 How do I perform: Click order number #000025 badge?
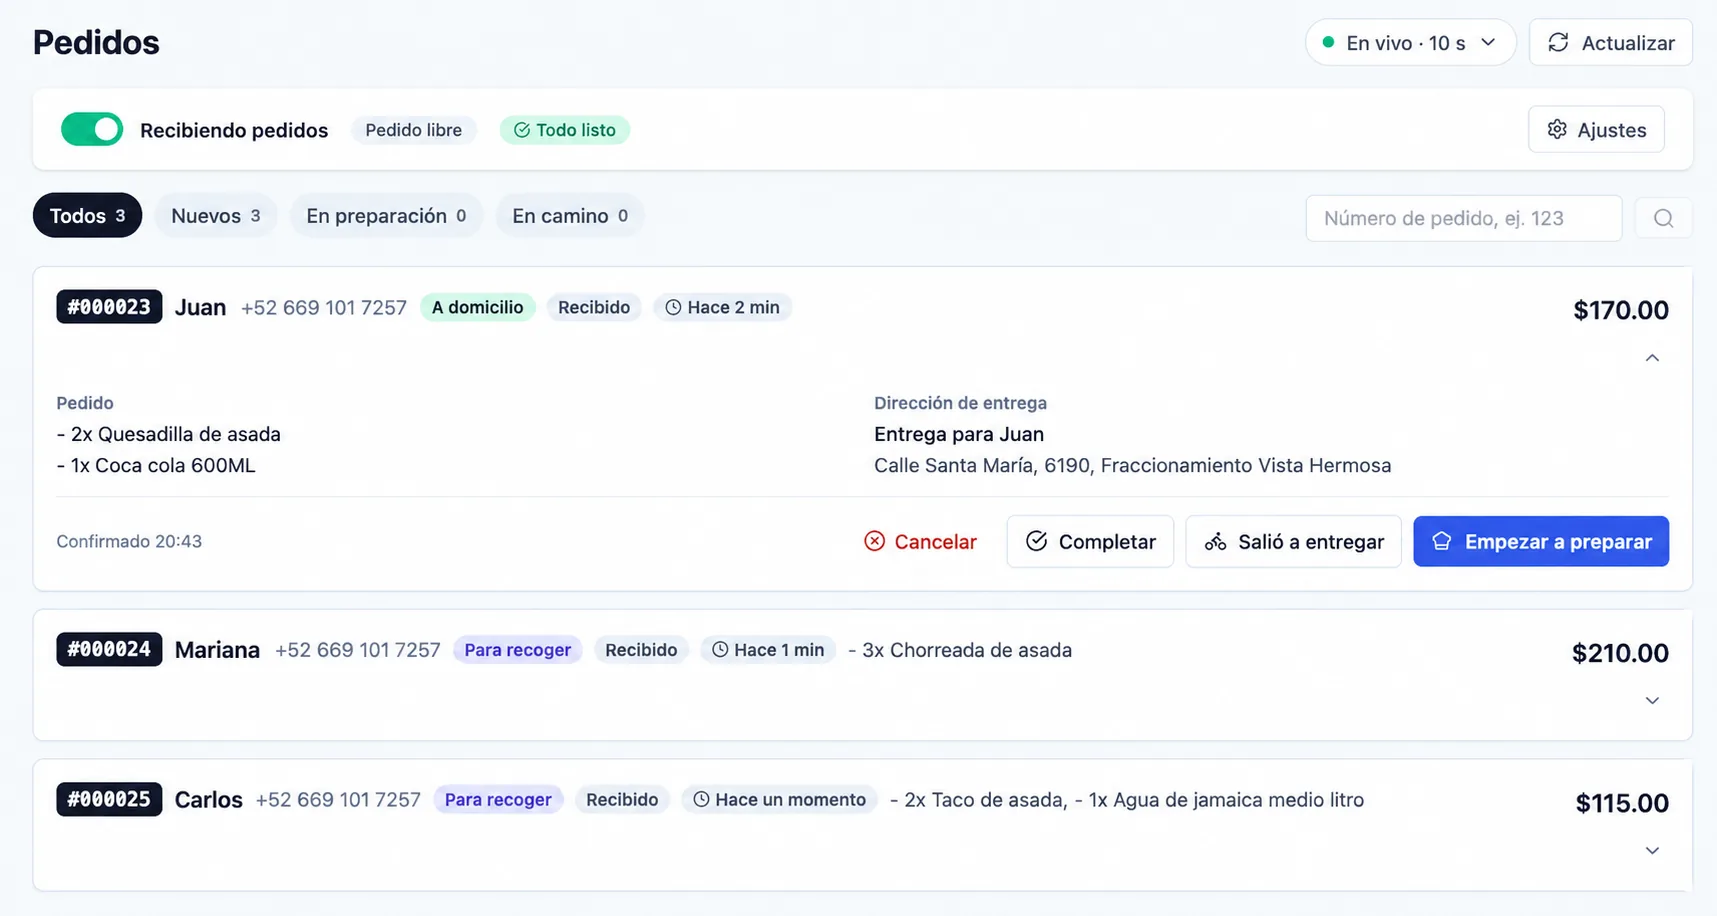[109, 799]
